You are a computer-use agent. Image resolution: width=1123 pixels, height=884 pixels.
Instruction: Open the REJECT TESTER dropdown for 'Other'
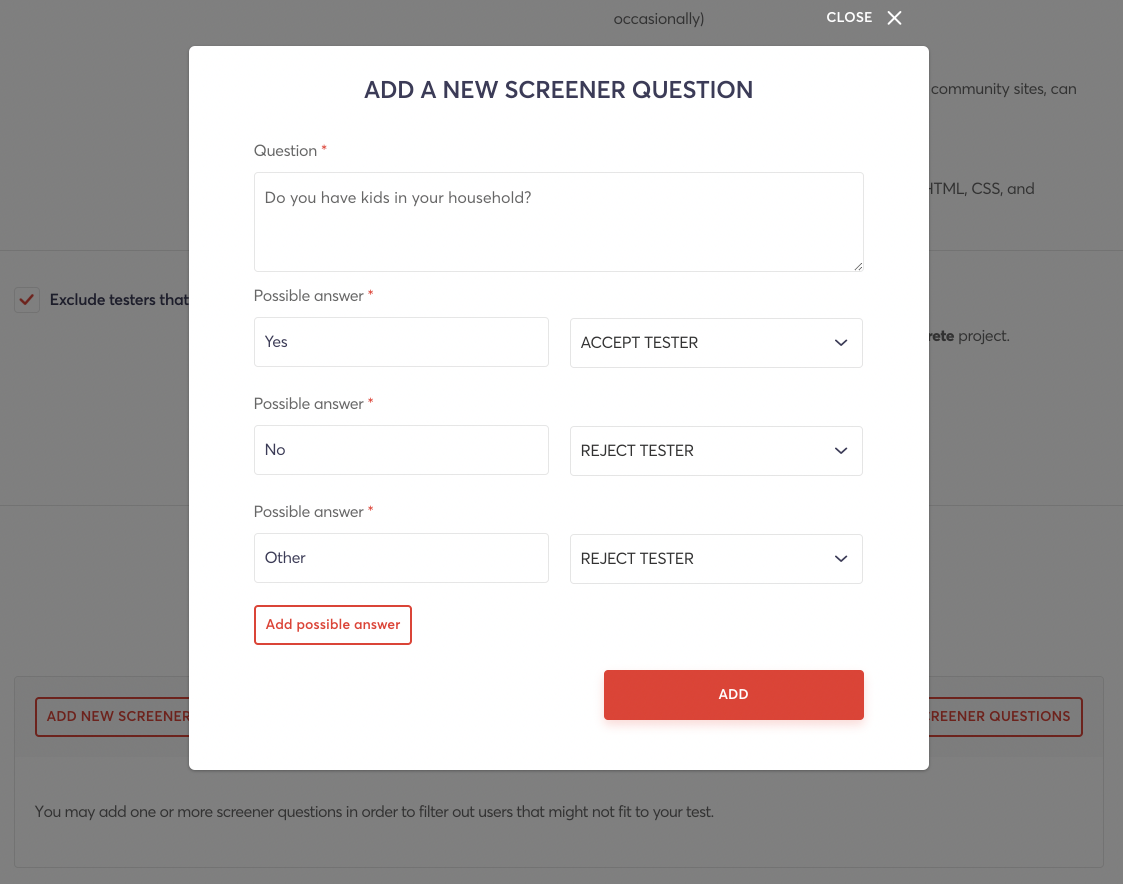(715, 559)
